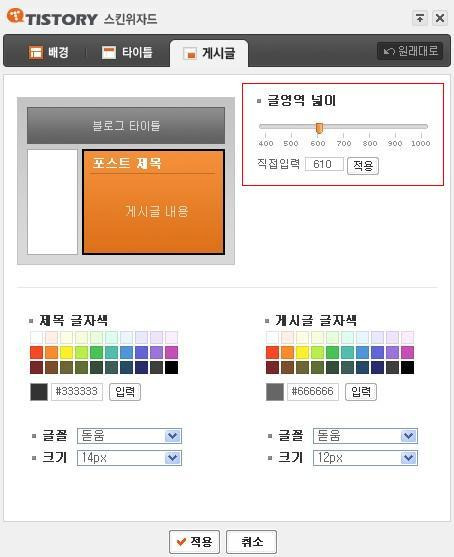
Task: Click the 700 mark on width slider
Action: pyautogui.click(x=344, y=143)
